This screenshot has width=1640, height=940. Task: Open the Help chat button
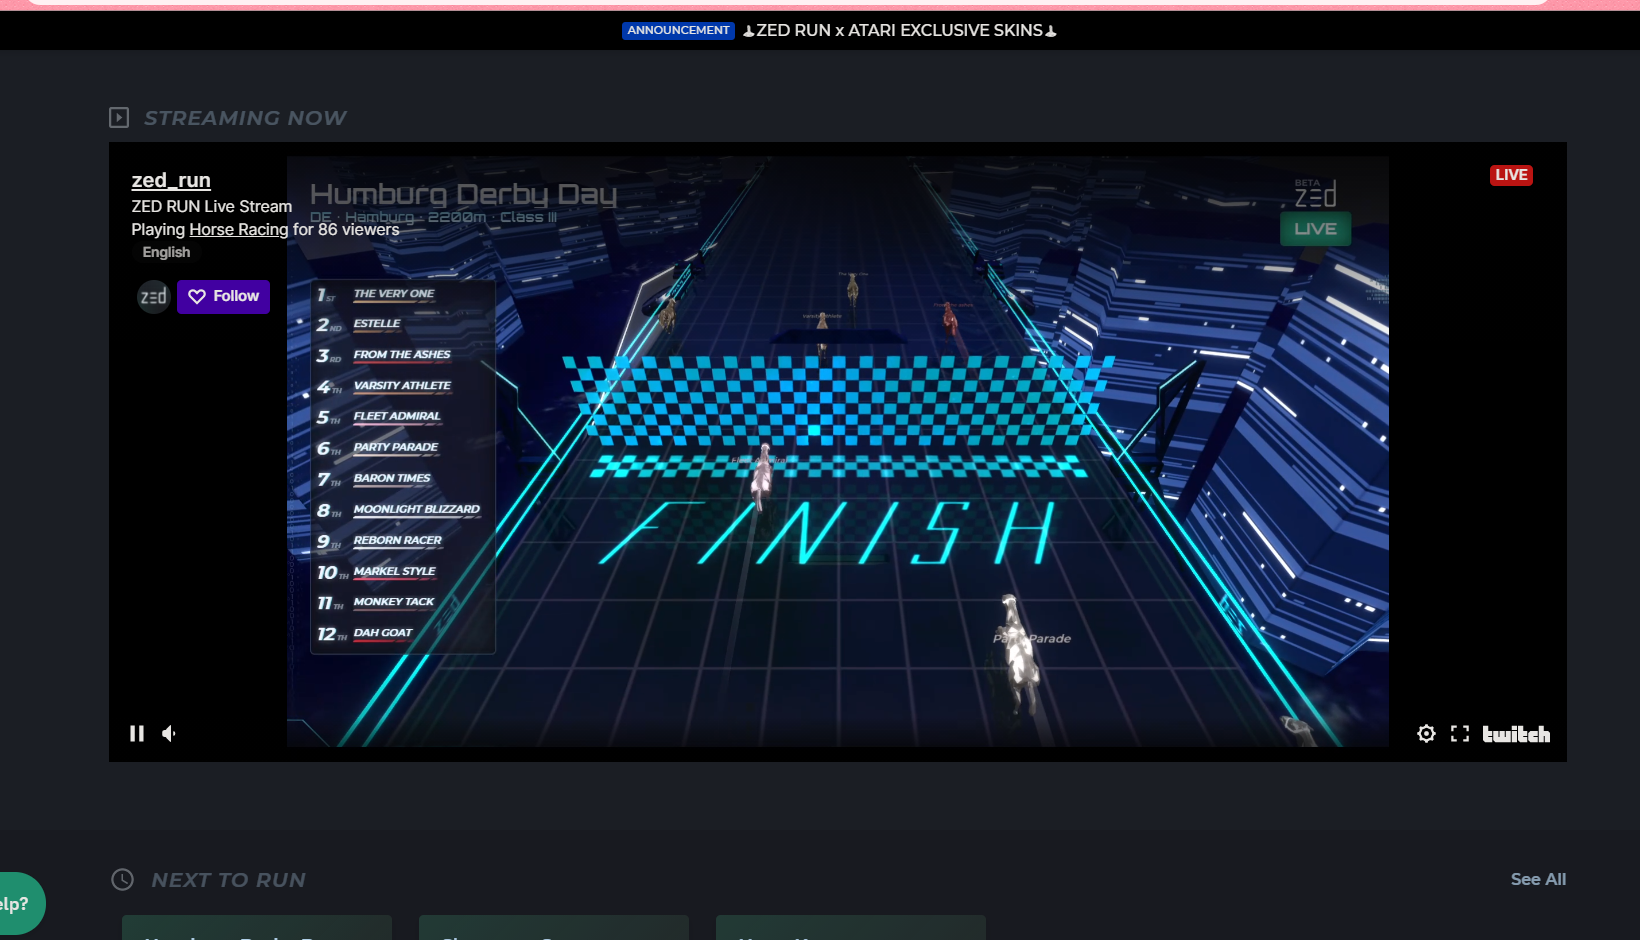coord(20,904)
